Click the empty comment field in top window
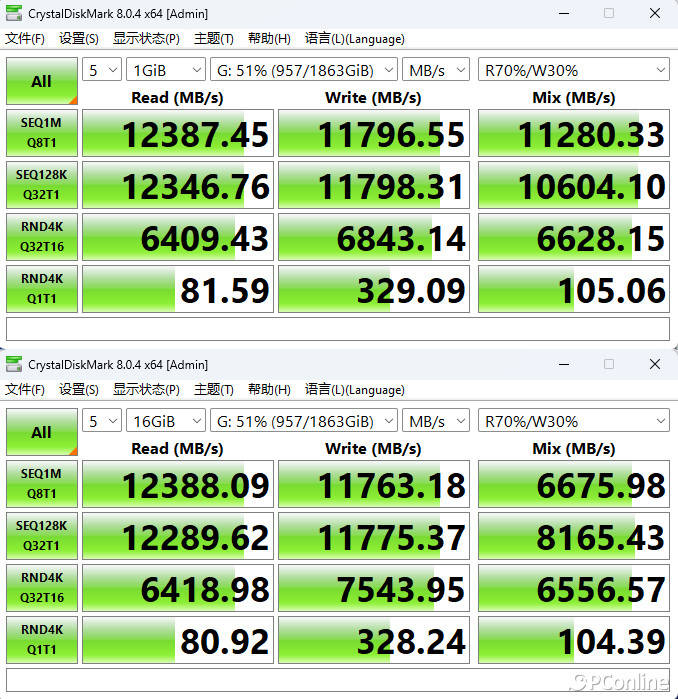The height and width of the screenshot is (699, 678). tap(338, 329)
